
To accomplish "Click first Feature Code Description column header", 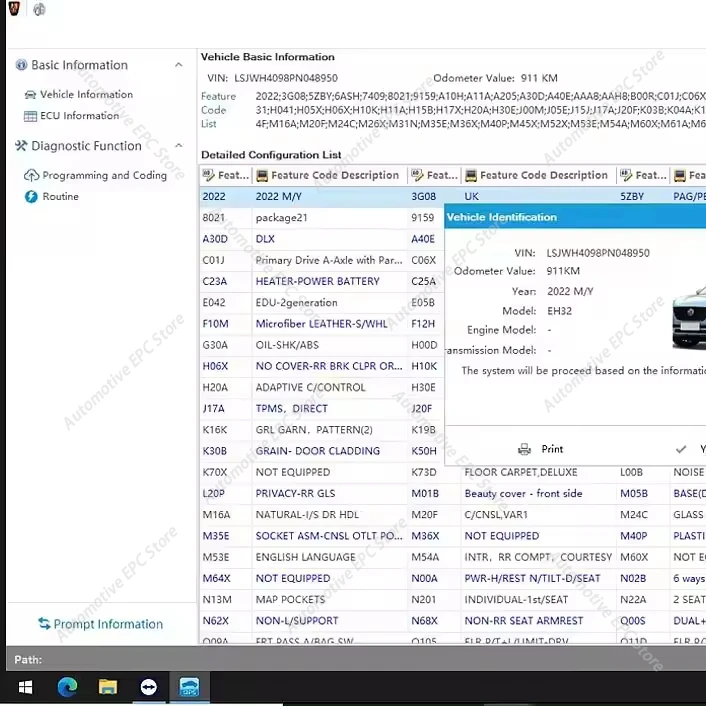I will (x=334, y=175).
